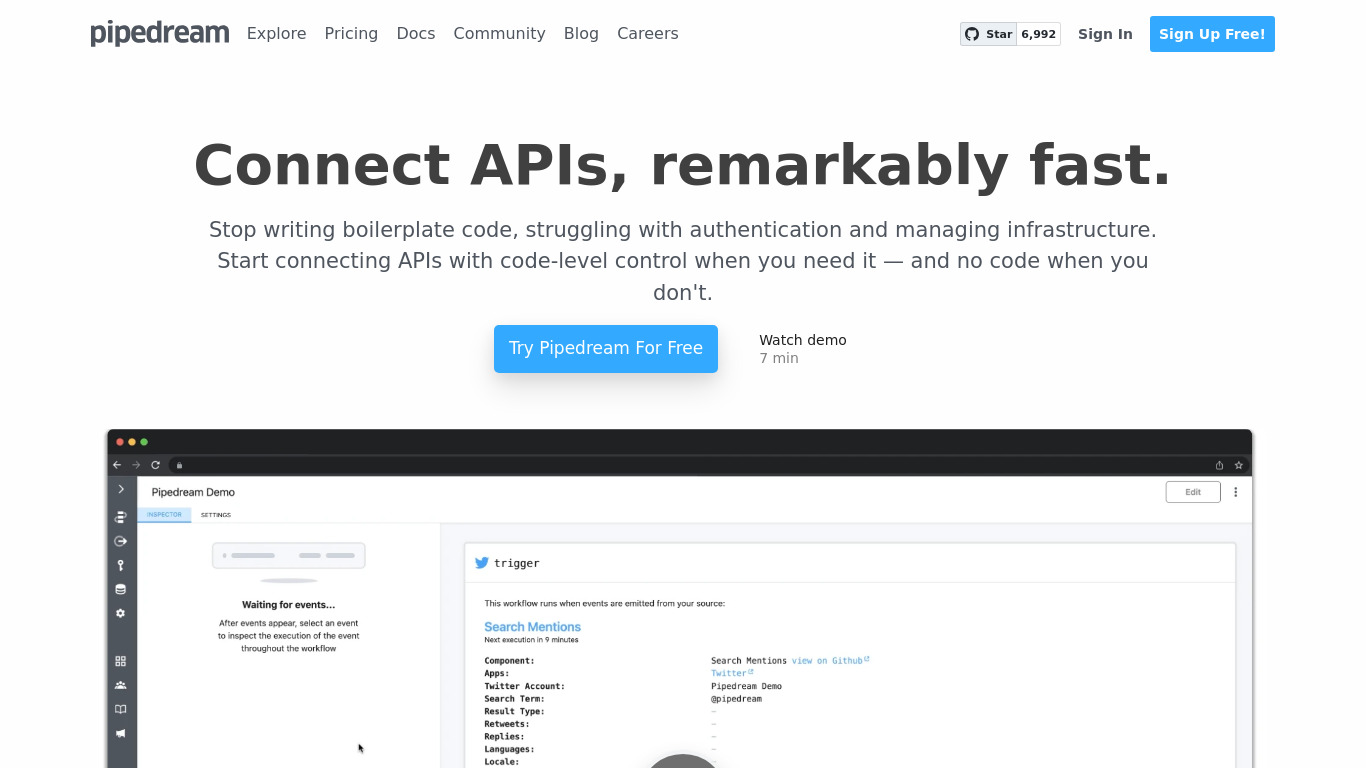Screen dimensions: 1366x768
Task: Click the 'Next execution in 9 minutes' text
Action: coord(531,640)
